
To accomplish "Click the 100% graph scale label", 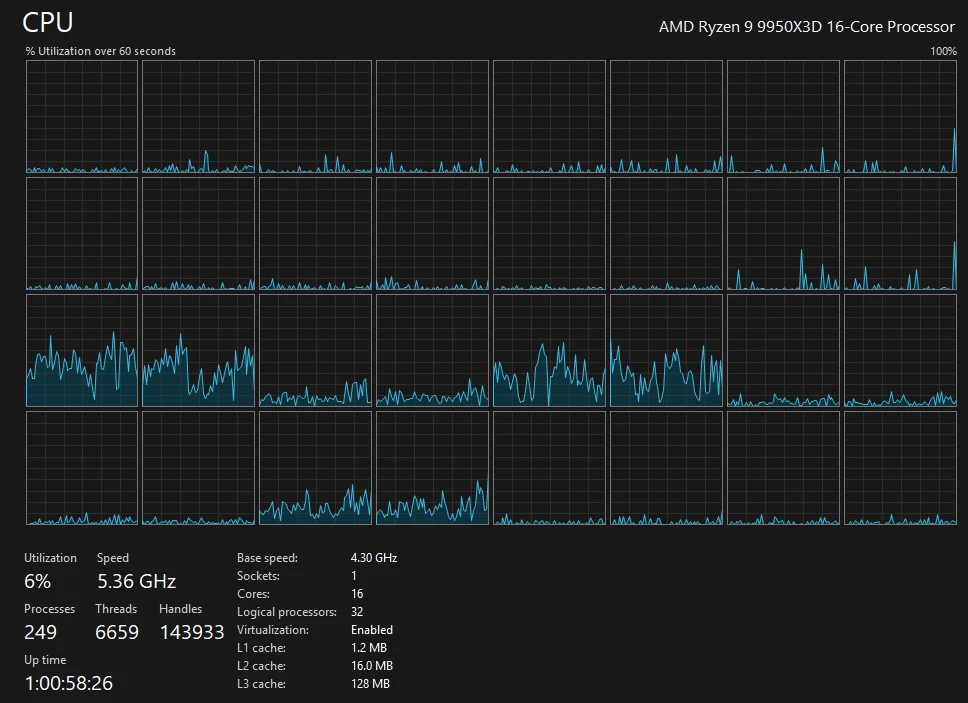I will (943, 51).
